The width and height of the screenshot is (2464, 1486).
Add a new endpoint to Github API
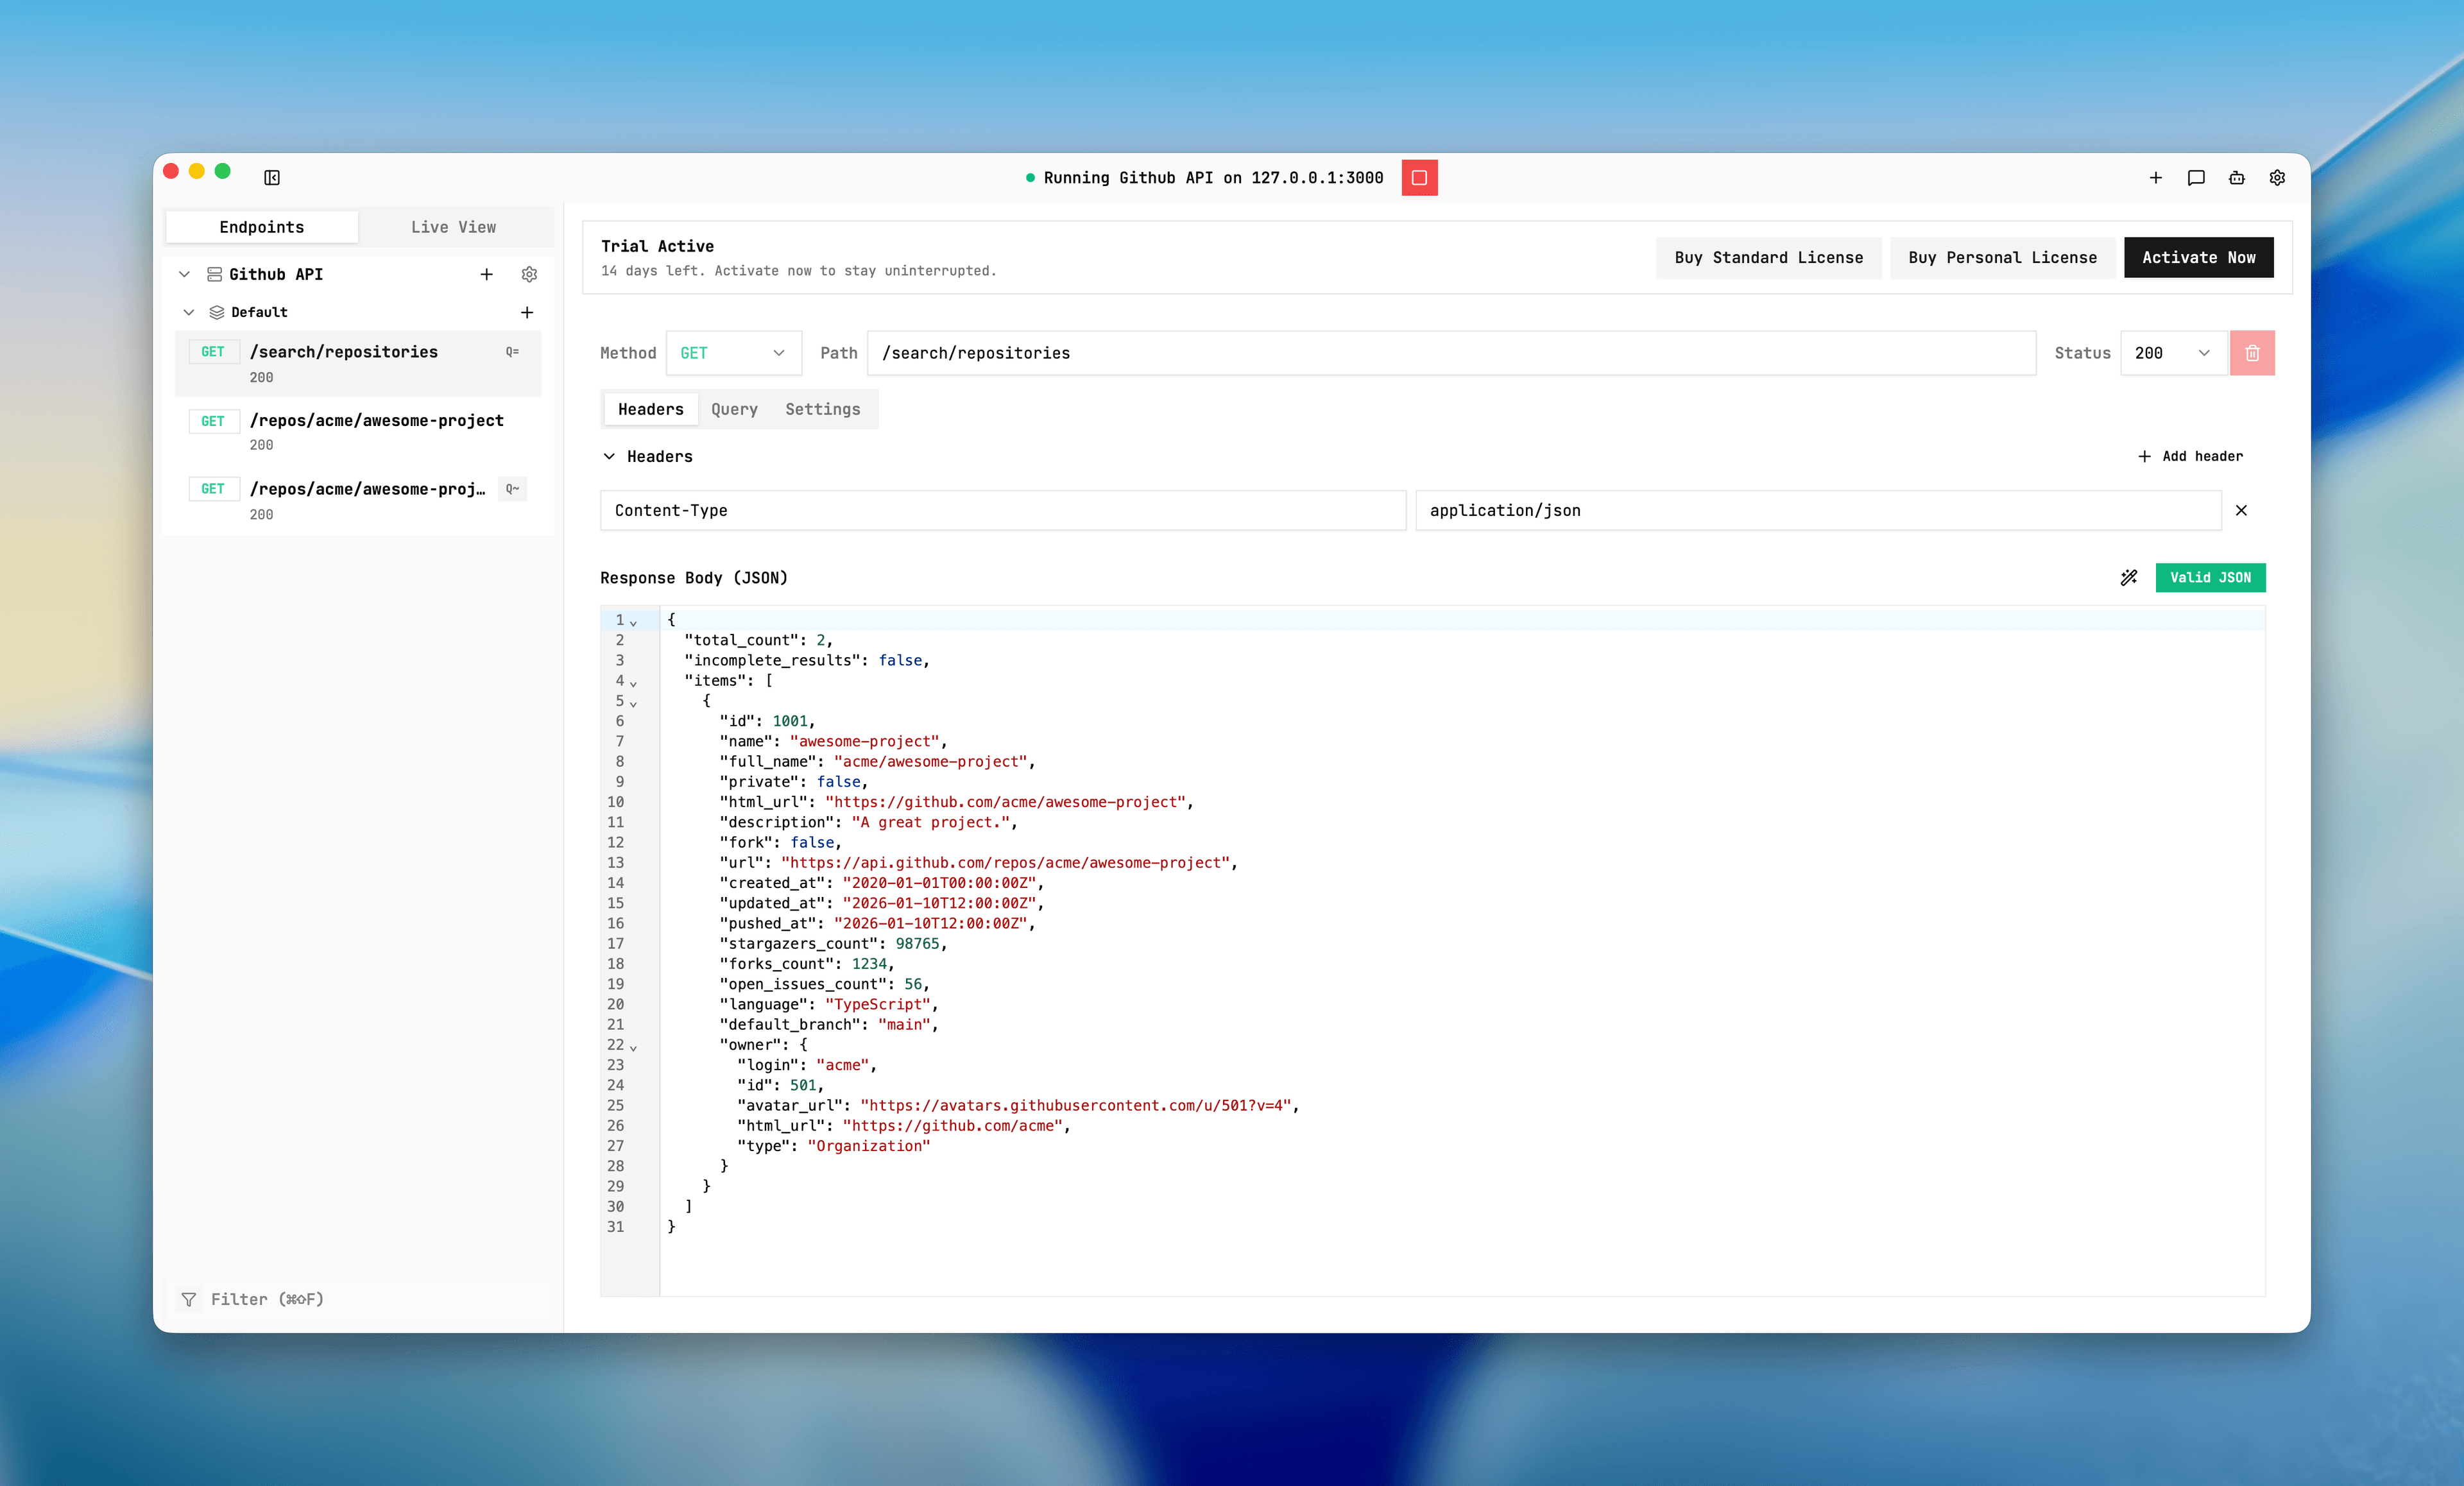[x=487, y=274]
